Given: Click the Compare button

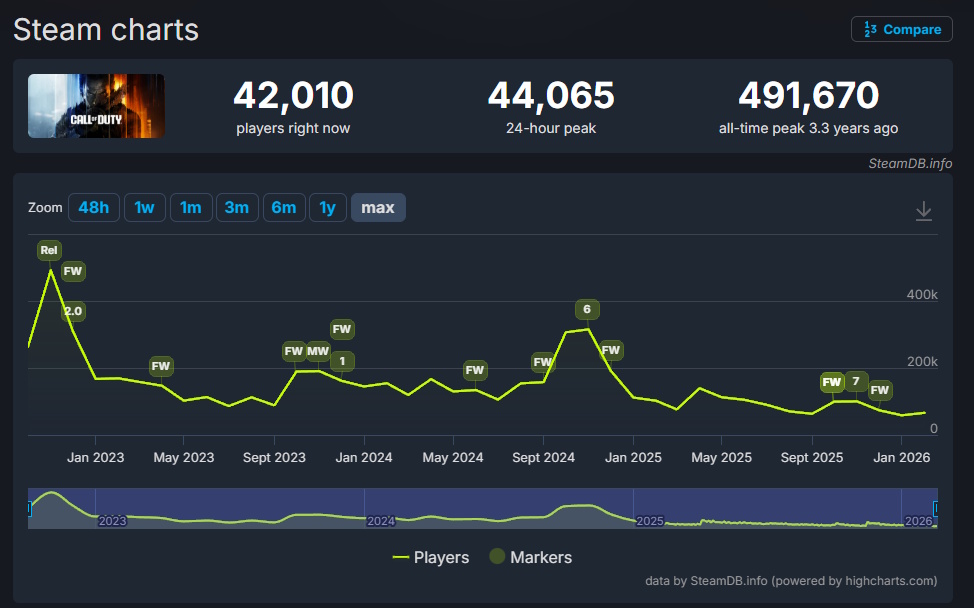Looking at the screenshot, I should click(x=901, y=29).
